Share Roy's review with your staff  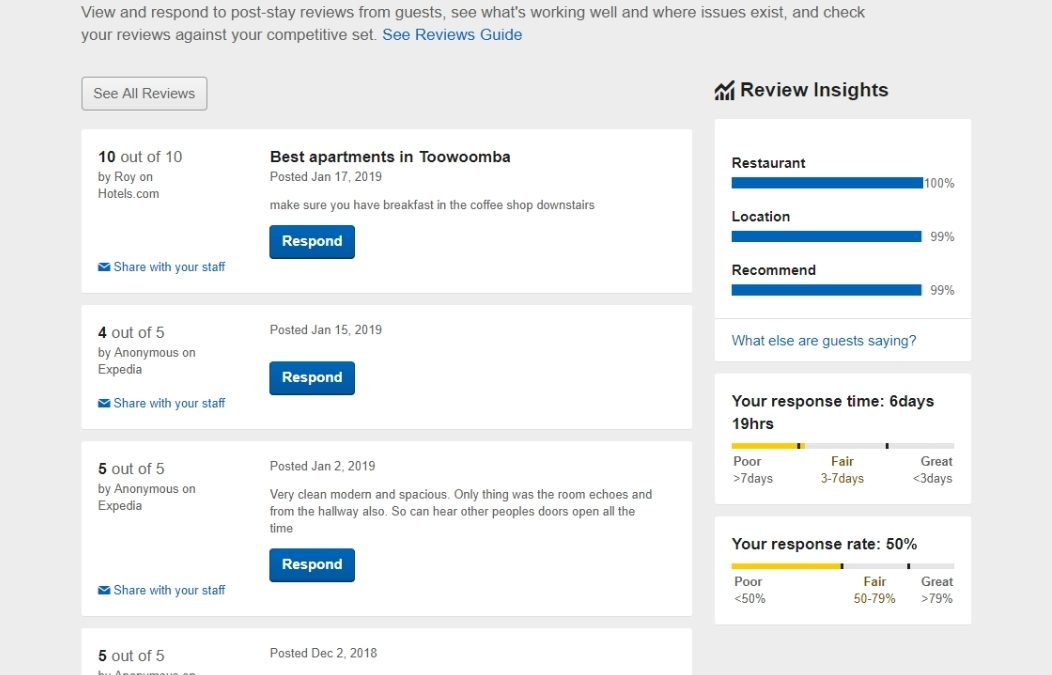click(169, 267)
